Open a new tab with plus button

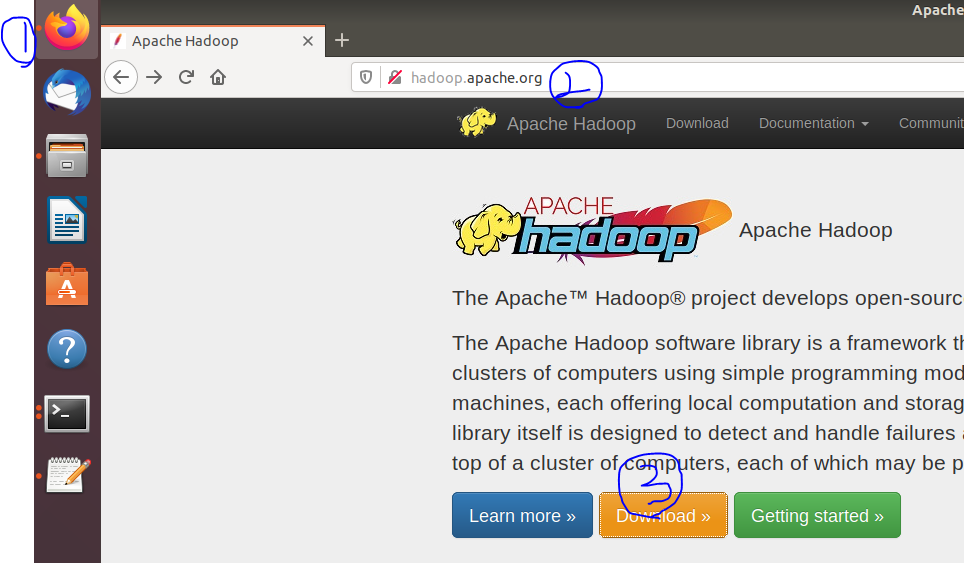tap(342, 41)
